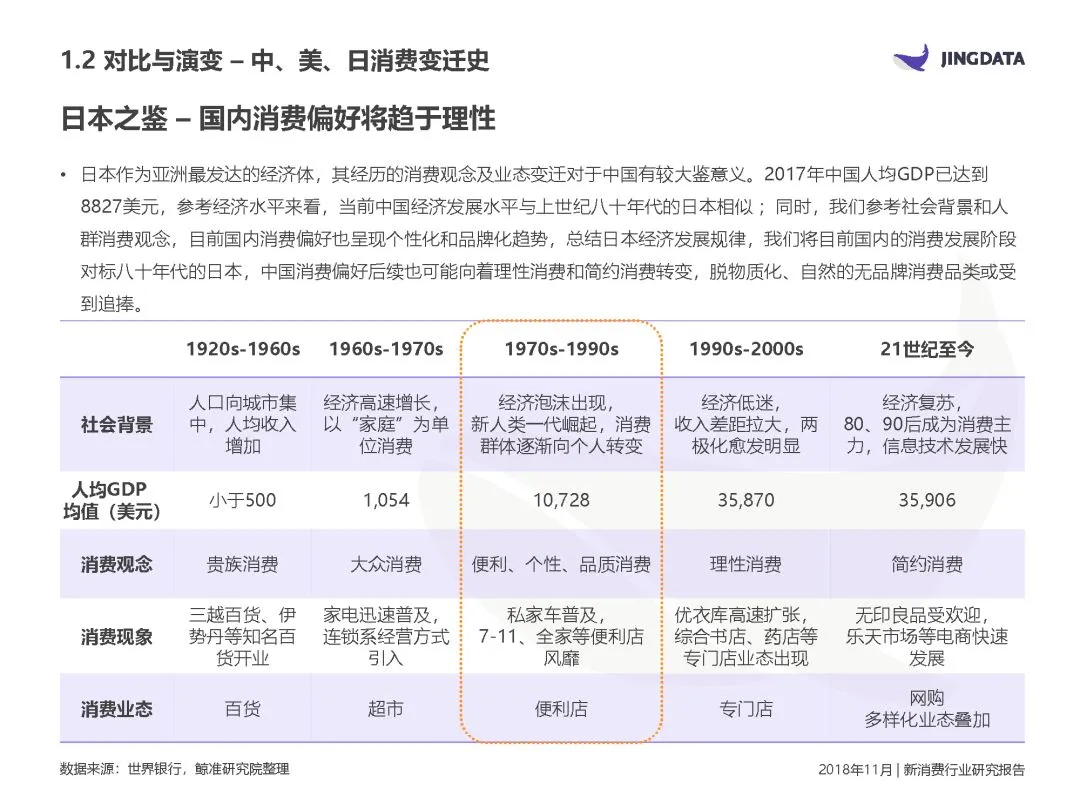Click the cell starting '经济泡沫出现'
This screenshot has width=1080, height=810.
click(x=561, y=424)
